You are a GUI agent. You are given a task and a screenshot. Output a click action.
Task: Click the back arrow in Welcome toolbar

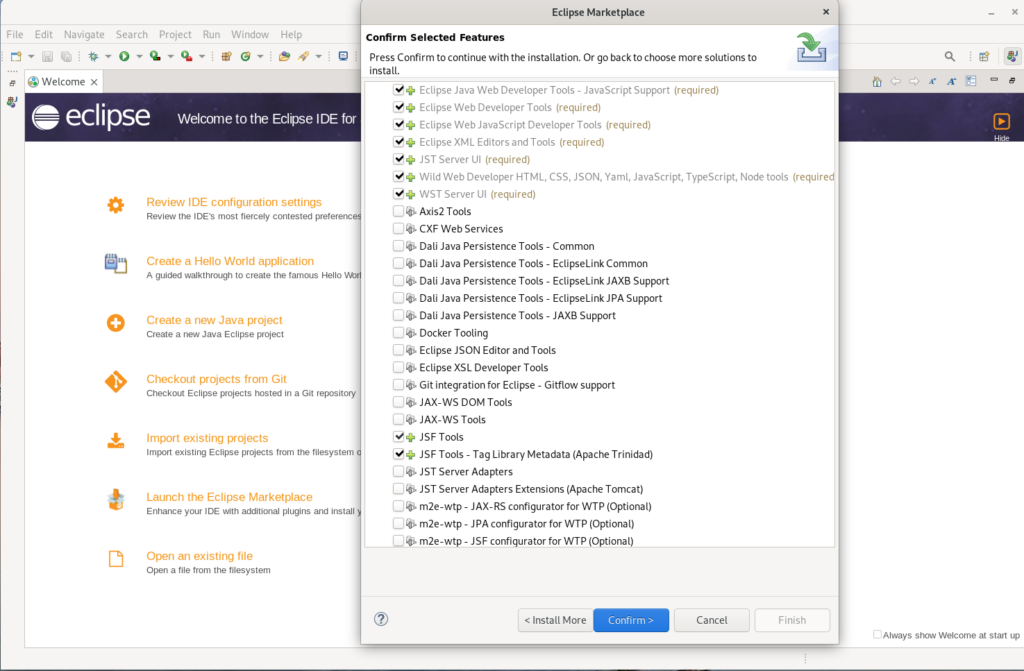[x=895, y=81]
